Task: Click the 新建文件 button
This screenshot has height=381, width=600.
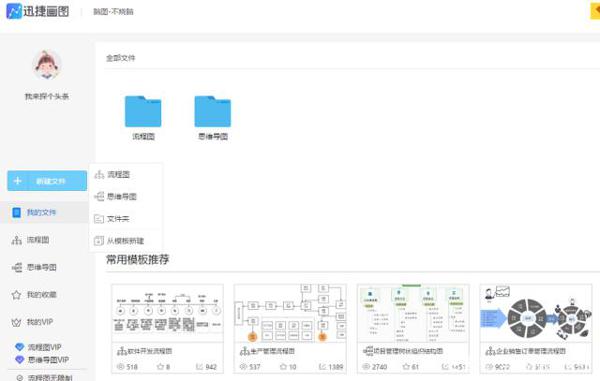Action: click(x=47, y=181)
